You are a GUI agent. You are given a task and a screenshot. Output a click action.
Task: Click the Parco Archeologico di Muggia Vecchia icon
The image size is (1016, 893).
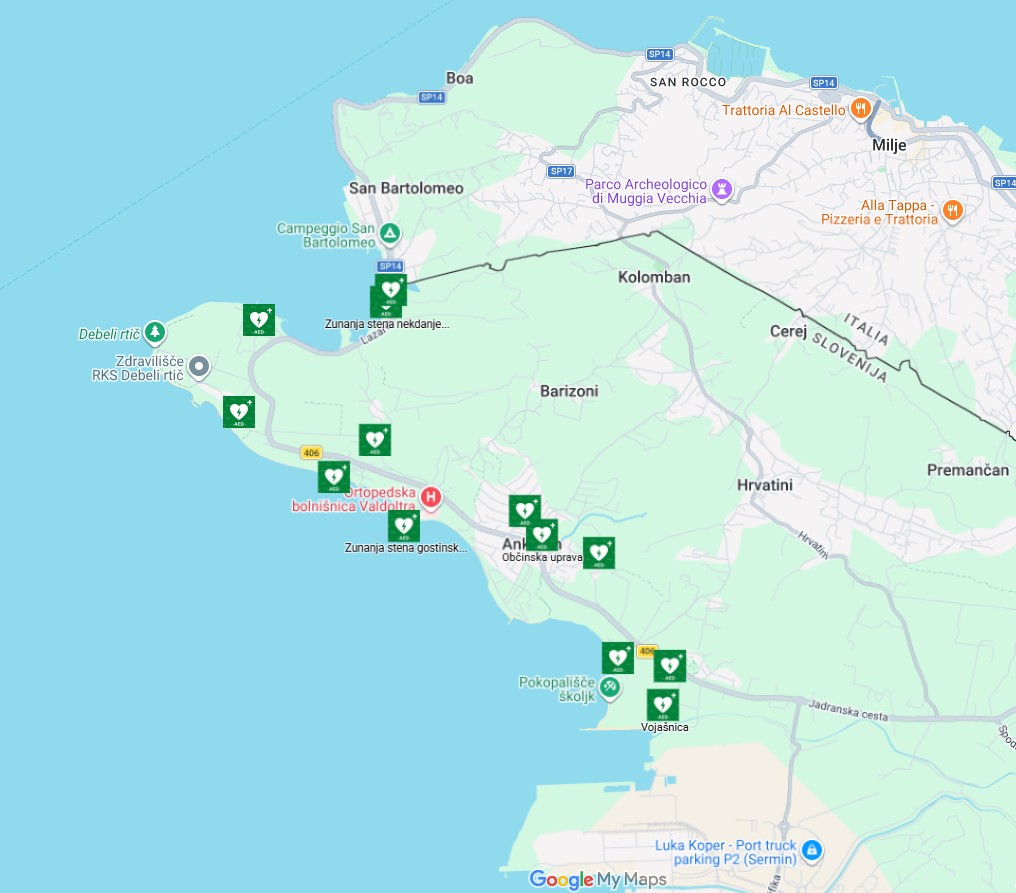click(722, 189)
